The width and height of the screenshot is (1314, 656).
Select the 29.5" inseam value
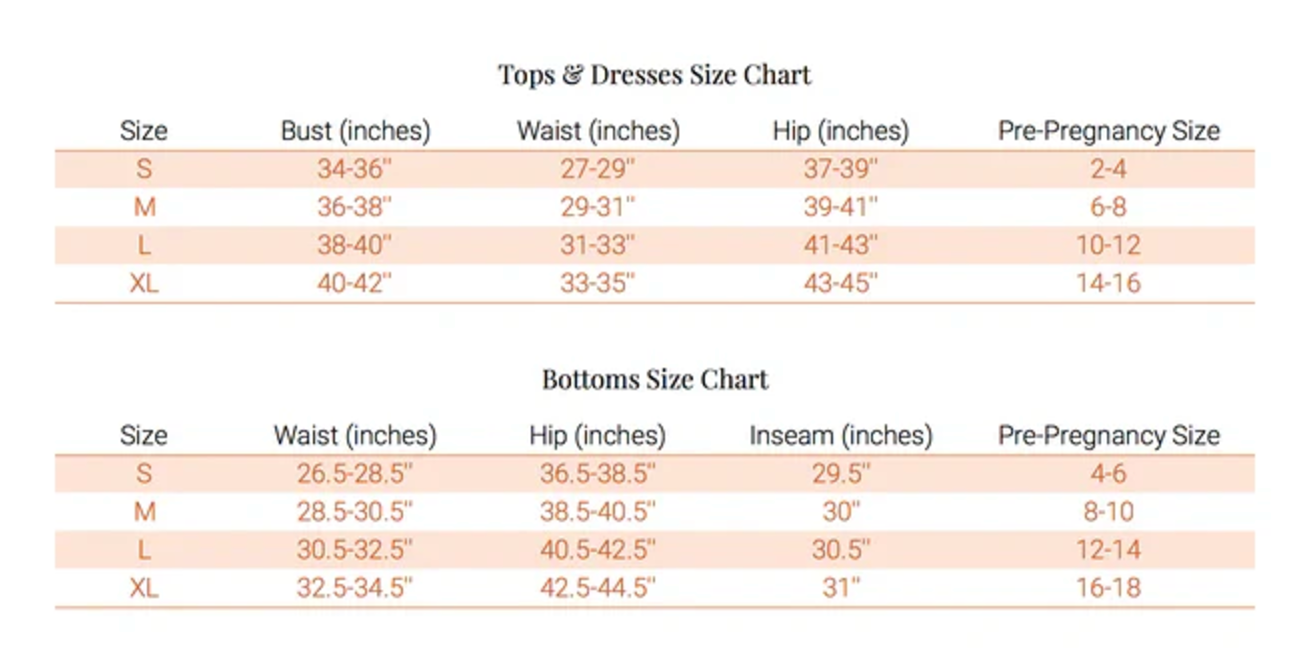(x=841, y=474)
